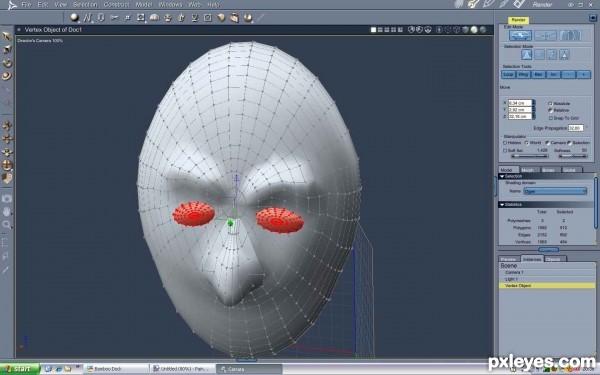This screenshot has height=375, width=600.
Task: Click the plus grow selection button
Action: click(x=584, y=75)
